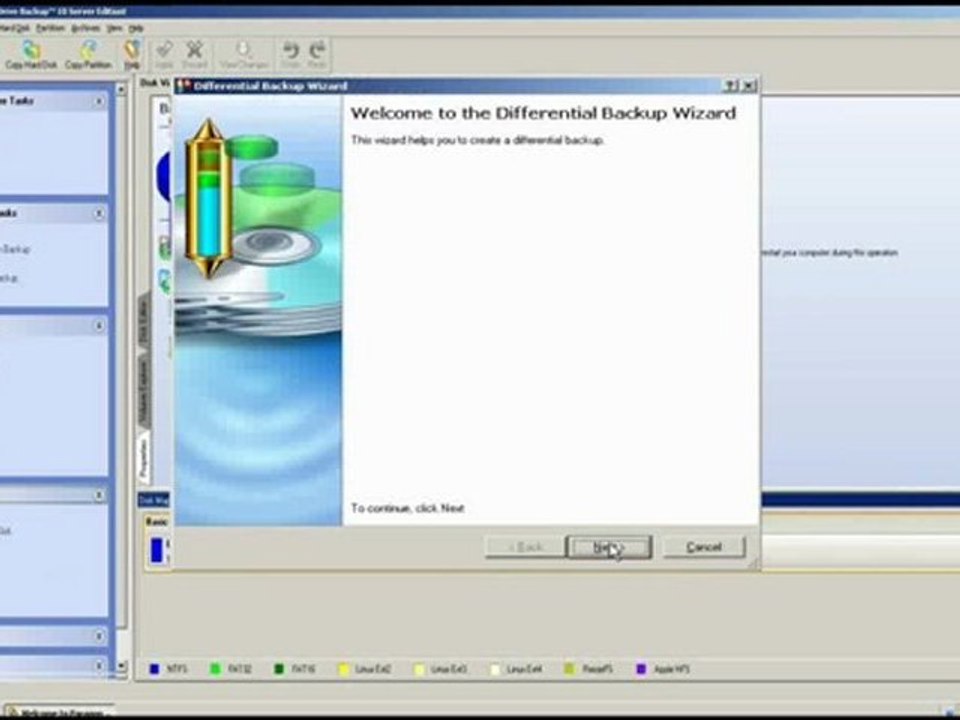Click the greyed-out Back button
The image size is (960, 720).
525,547
